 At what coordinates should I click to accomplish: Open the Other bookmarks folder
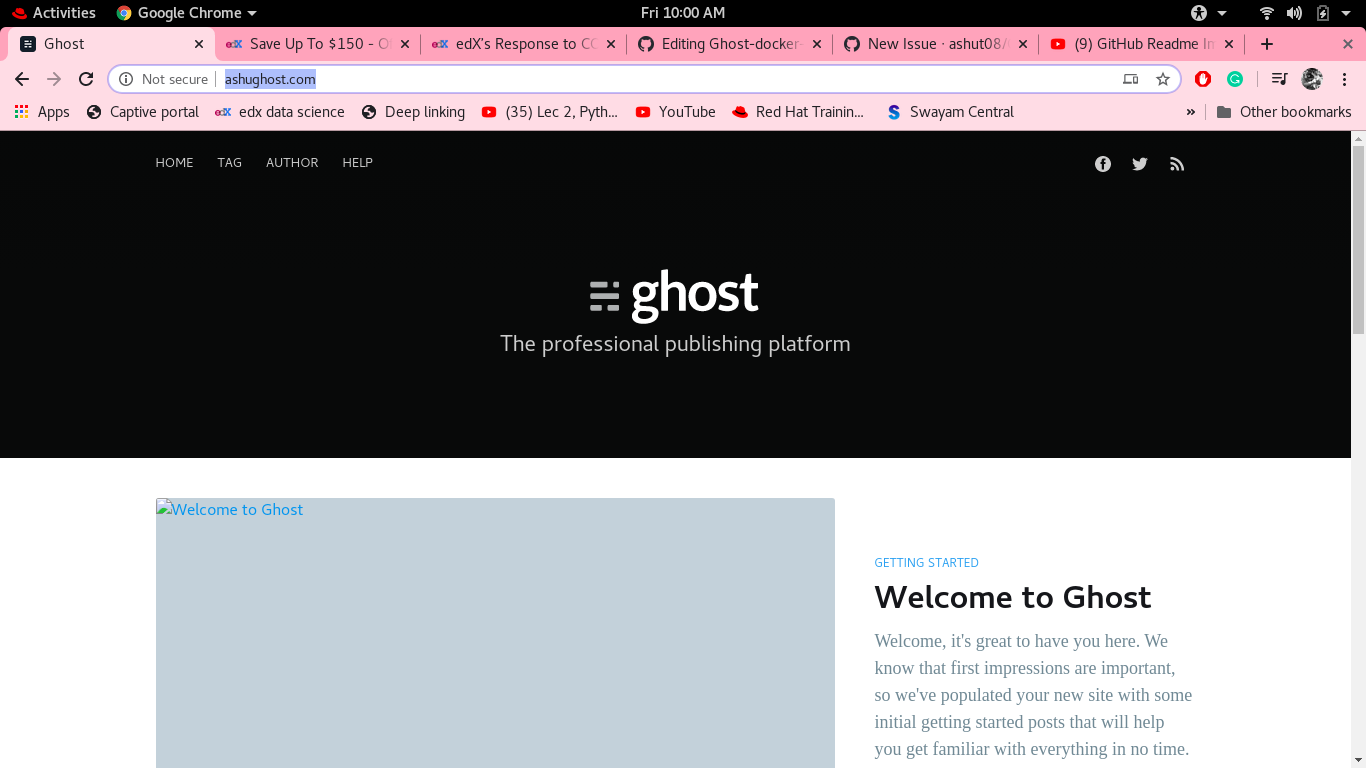(x=1284, y=112)
